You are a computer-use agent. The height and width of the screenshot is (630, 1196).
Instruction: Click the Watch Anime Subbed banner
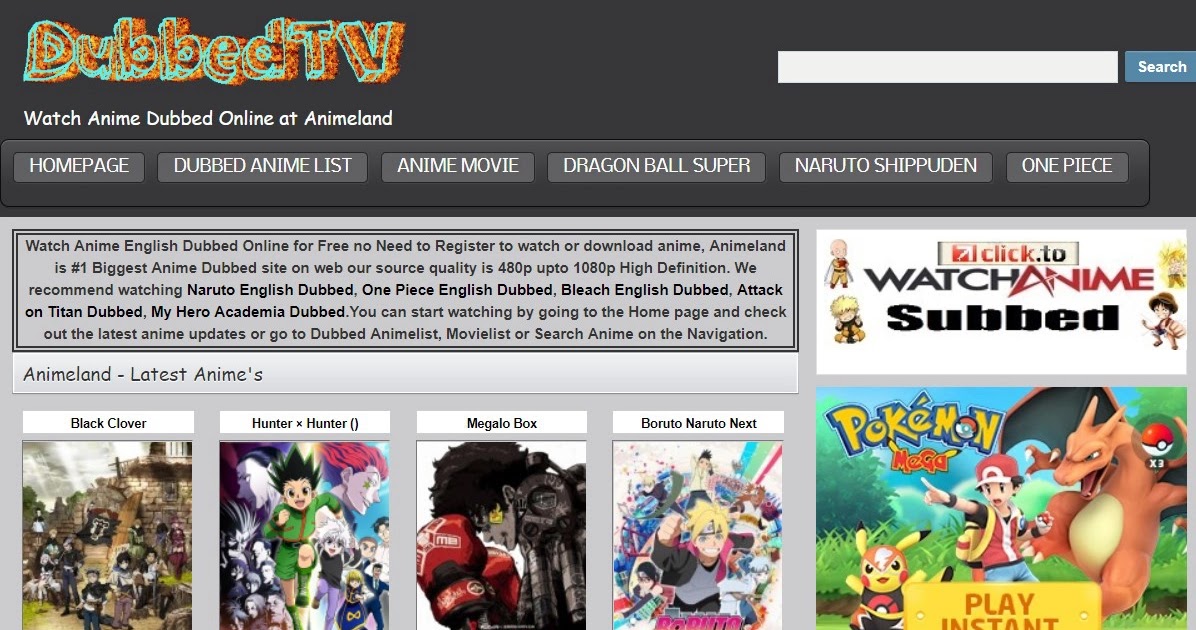pos(1001,302)
